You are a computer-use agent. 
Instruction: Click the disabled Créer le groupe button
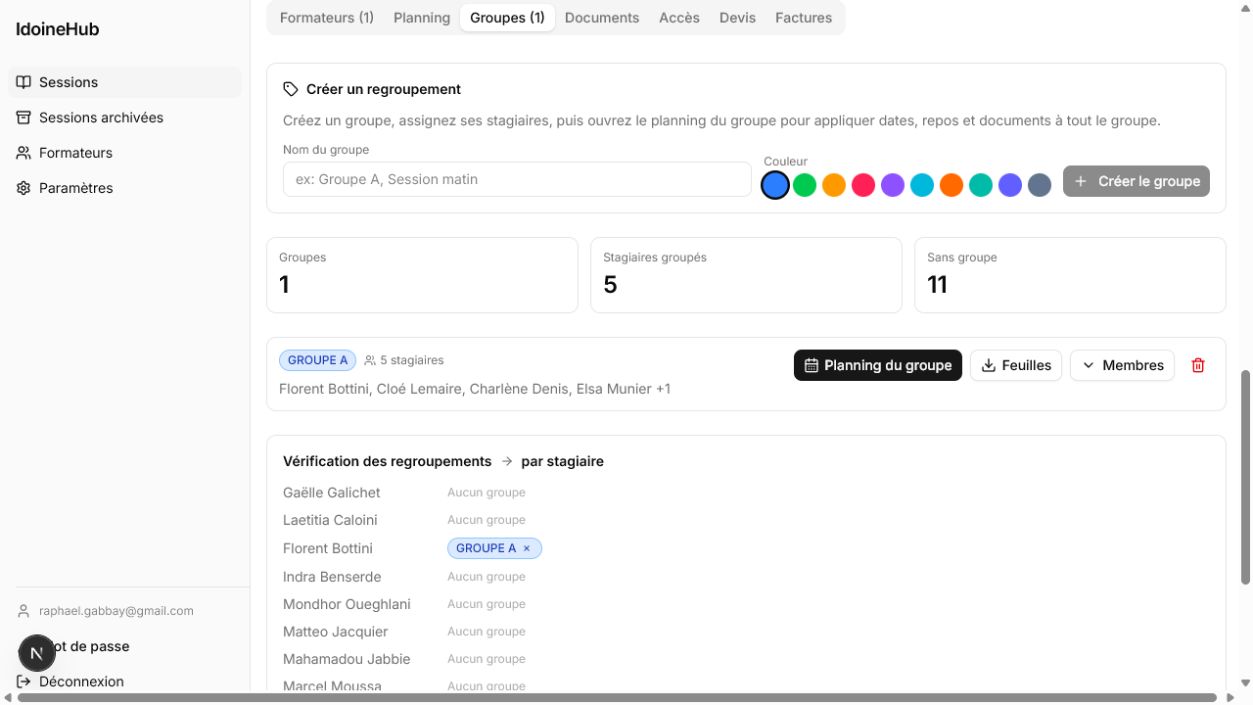(1136, 181)
